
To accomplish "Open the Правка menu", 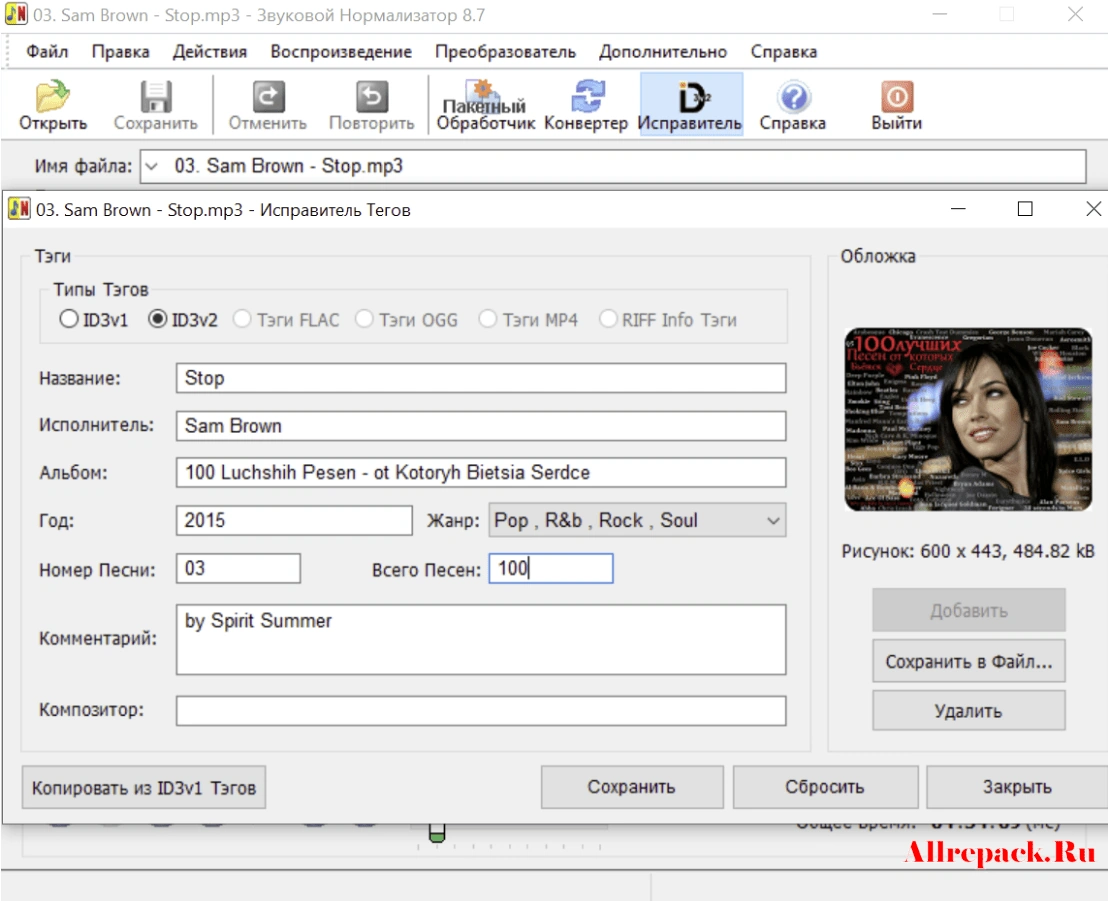I will coord(121,52).
